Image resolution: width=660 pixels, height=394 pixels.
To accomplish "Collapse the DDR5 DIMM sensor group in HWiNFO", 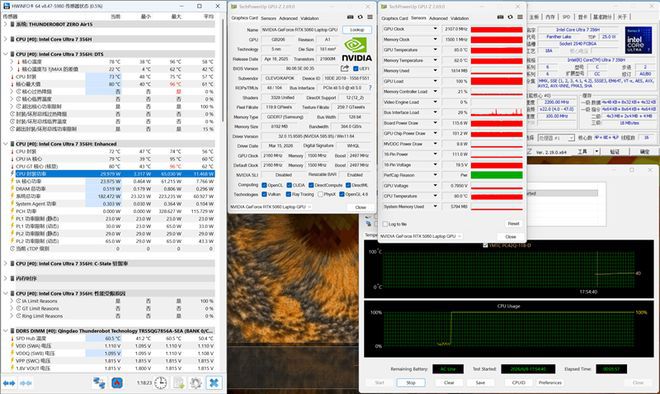I will (x=5, y=331).
